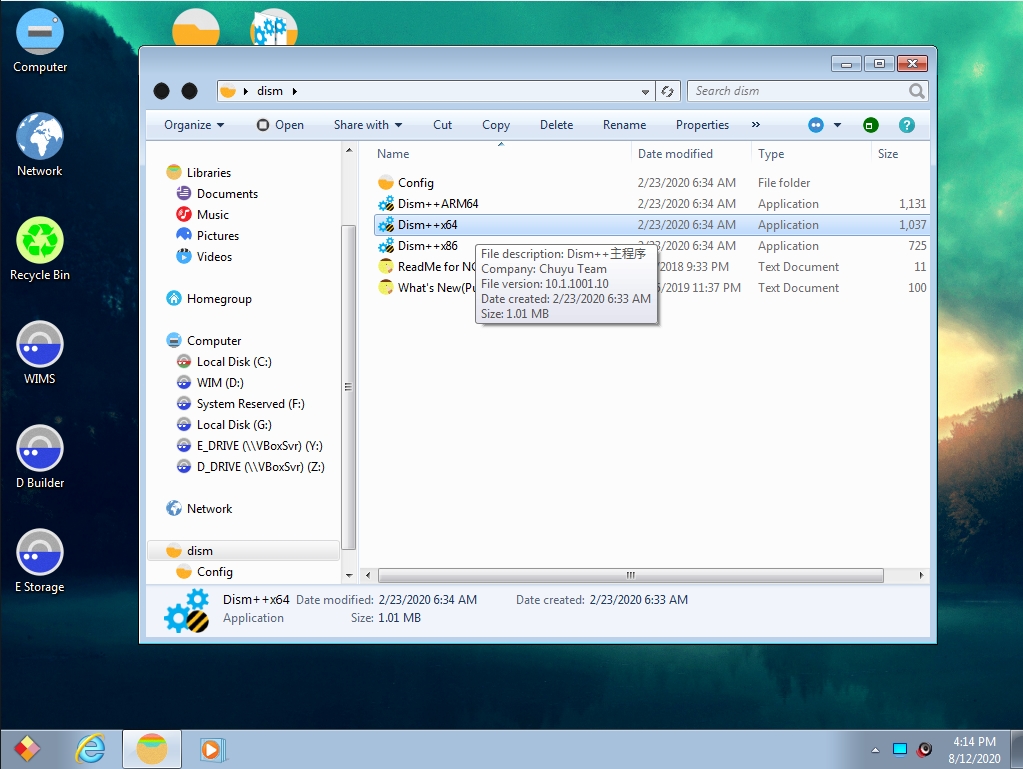Viewport: 1023px width, 769px height.
Task: Click the Explorer taskbar button
Action: (151, 749)
